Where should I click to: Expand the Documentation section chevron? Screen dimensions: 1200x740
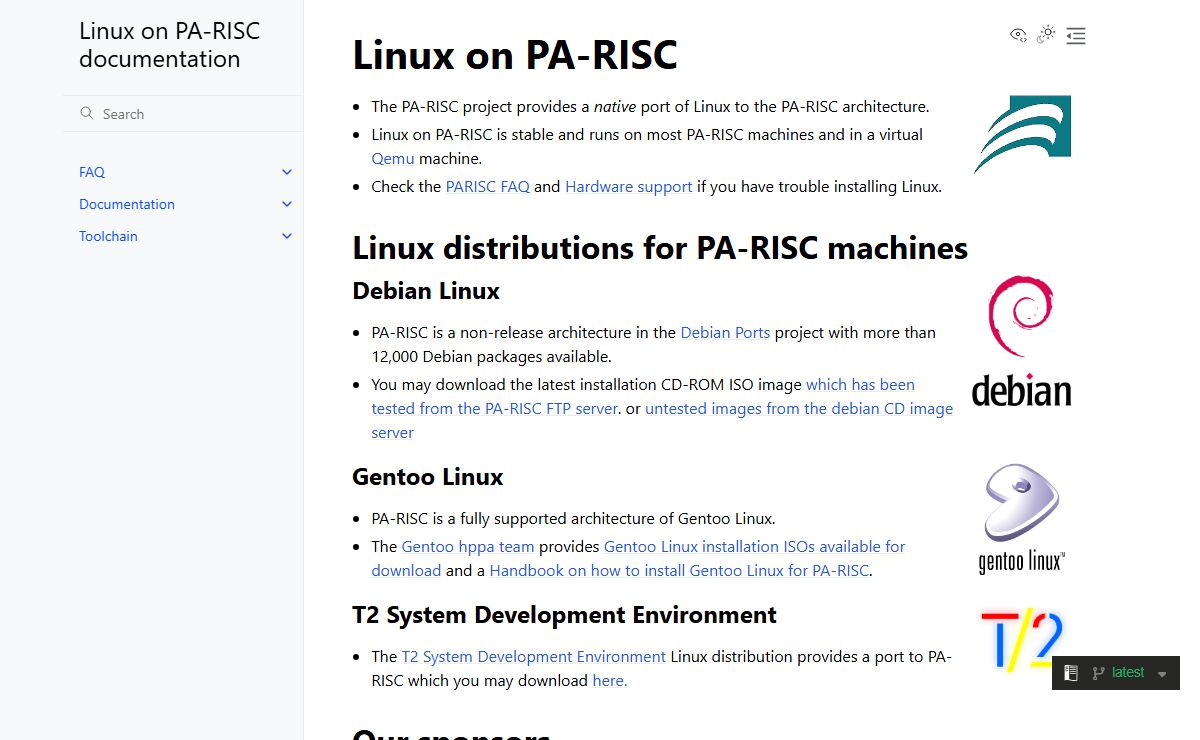(x=287, y=204)
